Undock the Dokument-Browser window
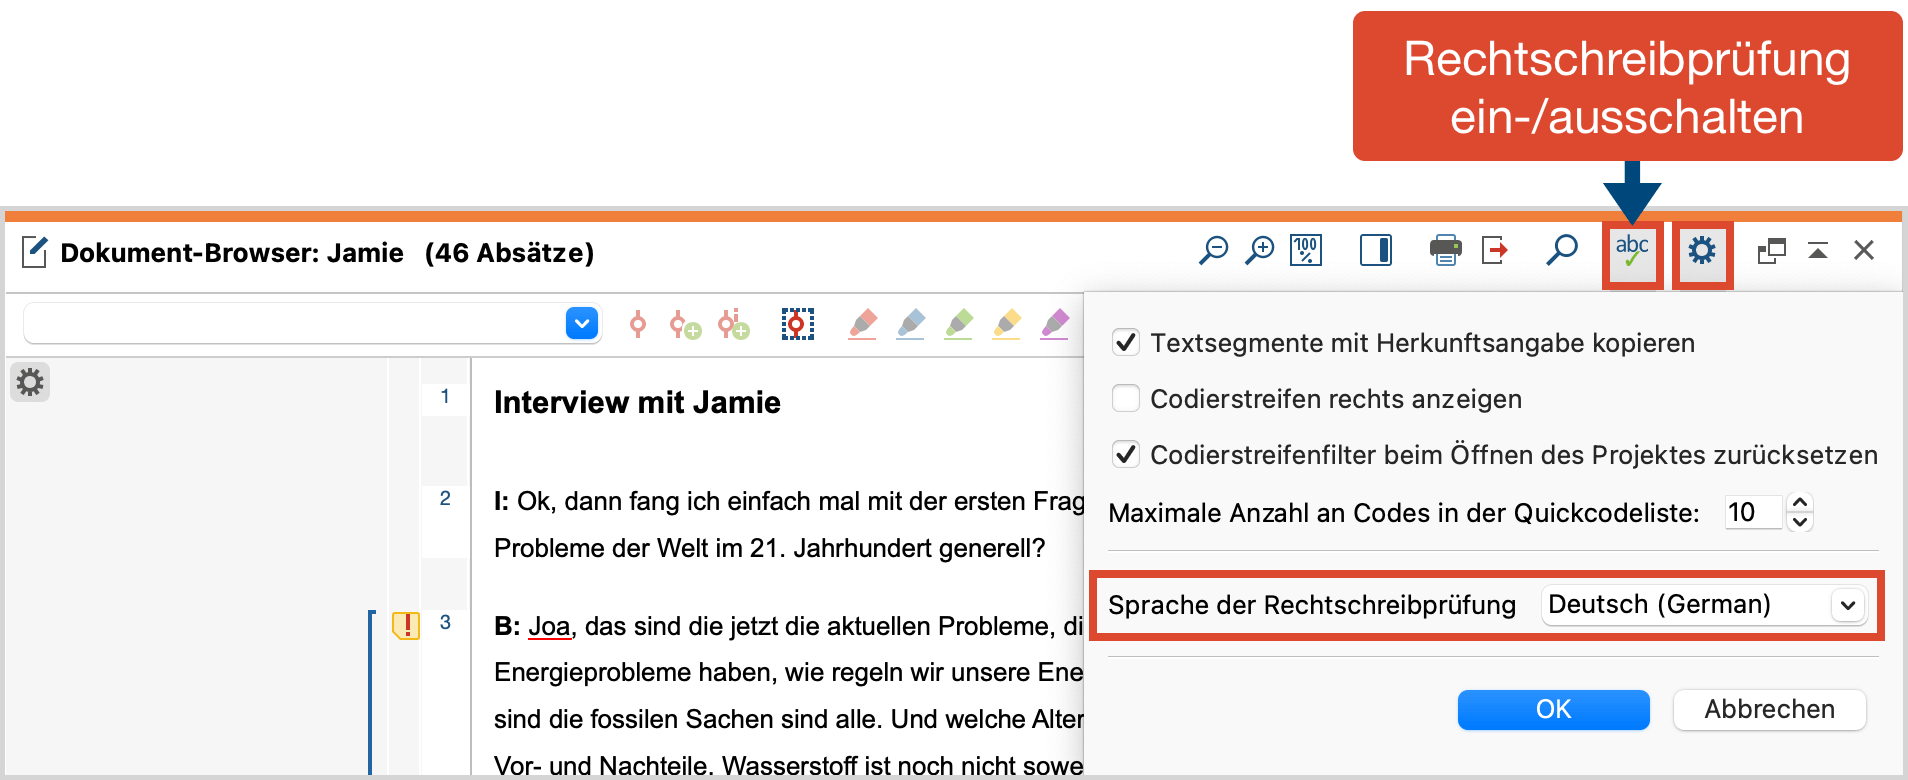The width and height of the screenshot is (1908, 780). 1772,251
